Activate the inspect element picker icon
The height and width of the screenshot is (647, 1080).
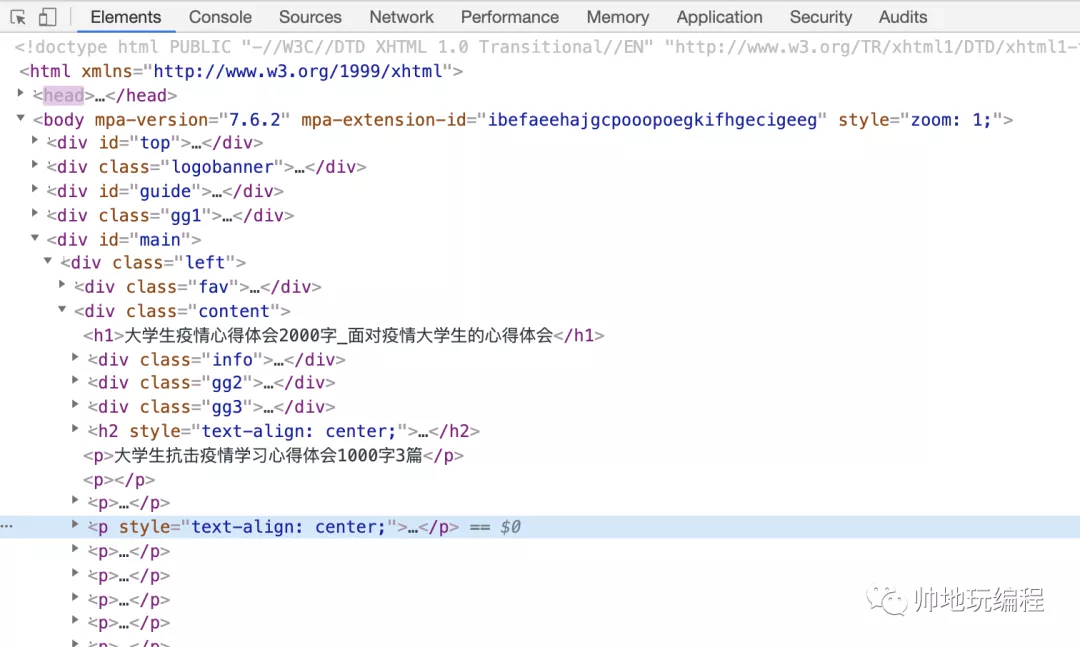[x=18, y=17]
